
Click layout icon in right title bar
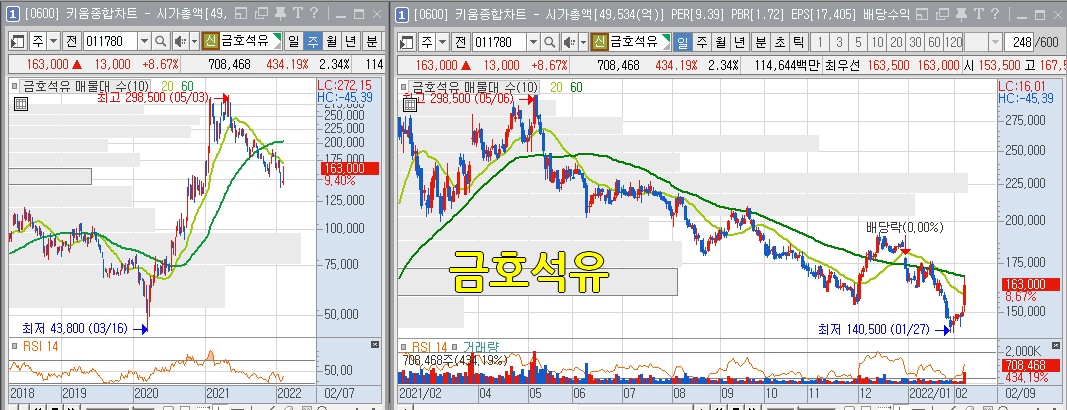click(922, 14)
